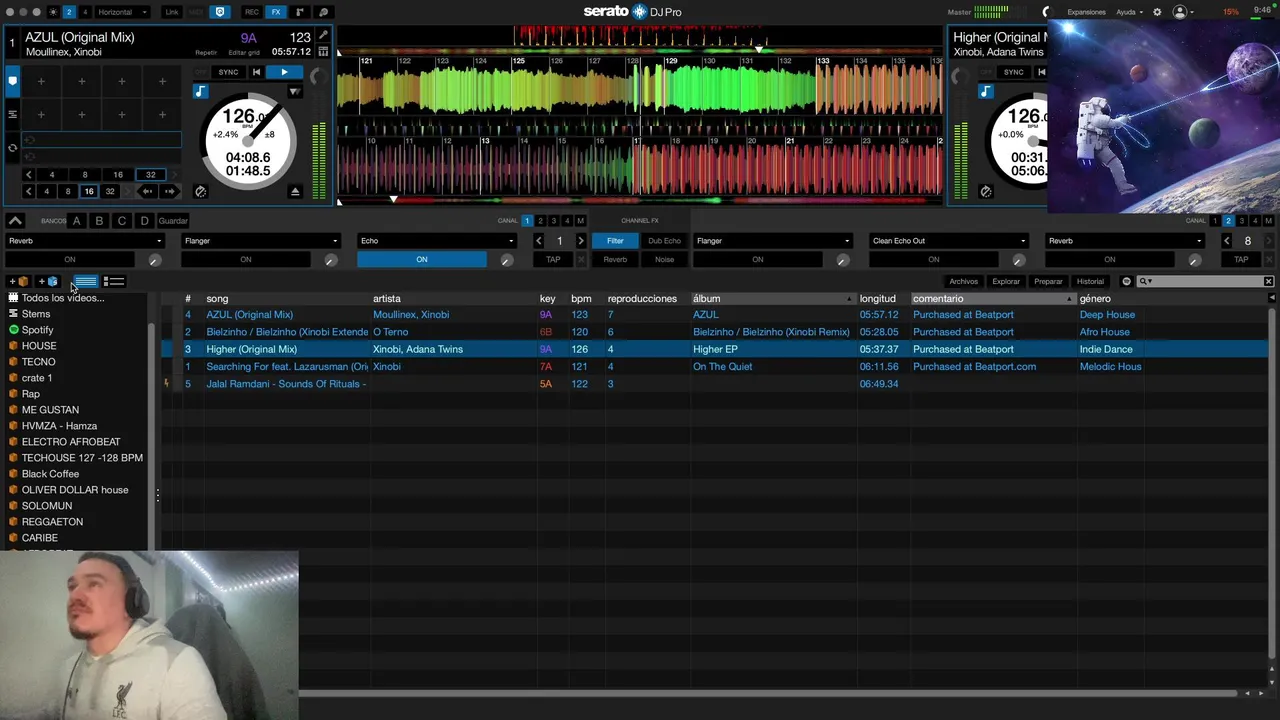Click Guardar to save FX bank
This screenshot has width=1280, height=720.
tap(173, 221)
